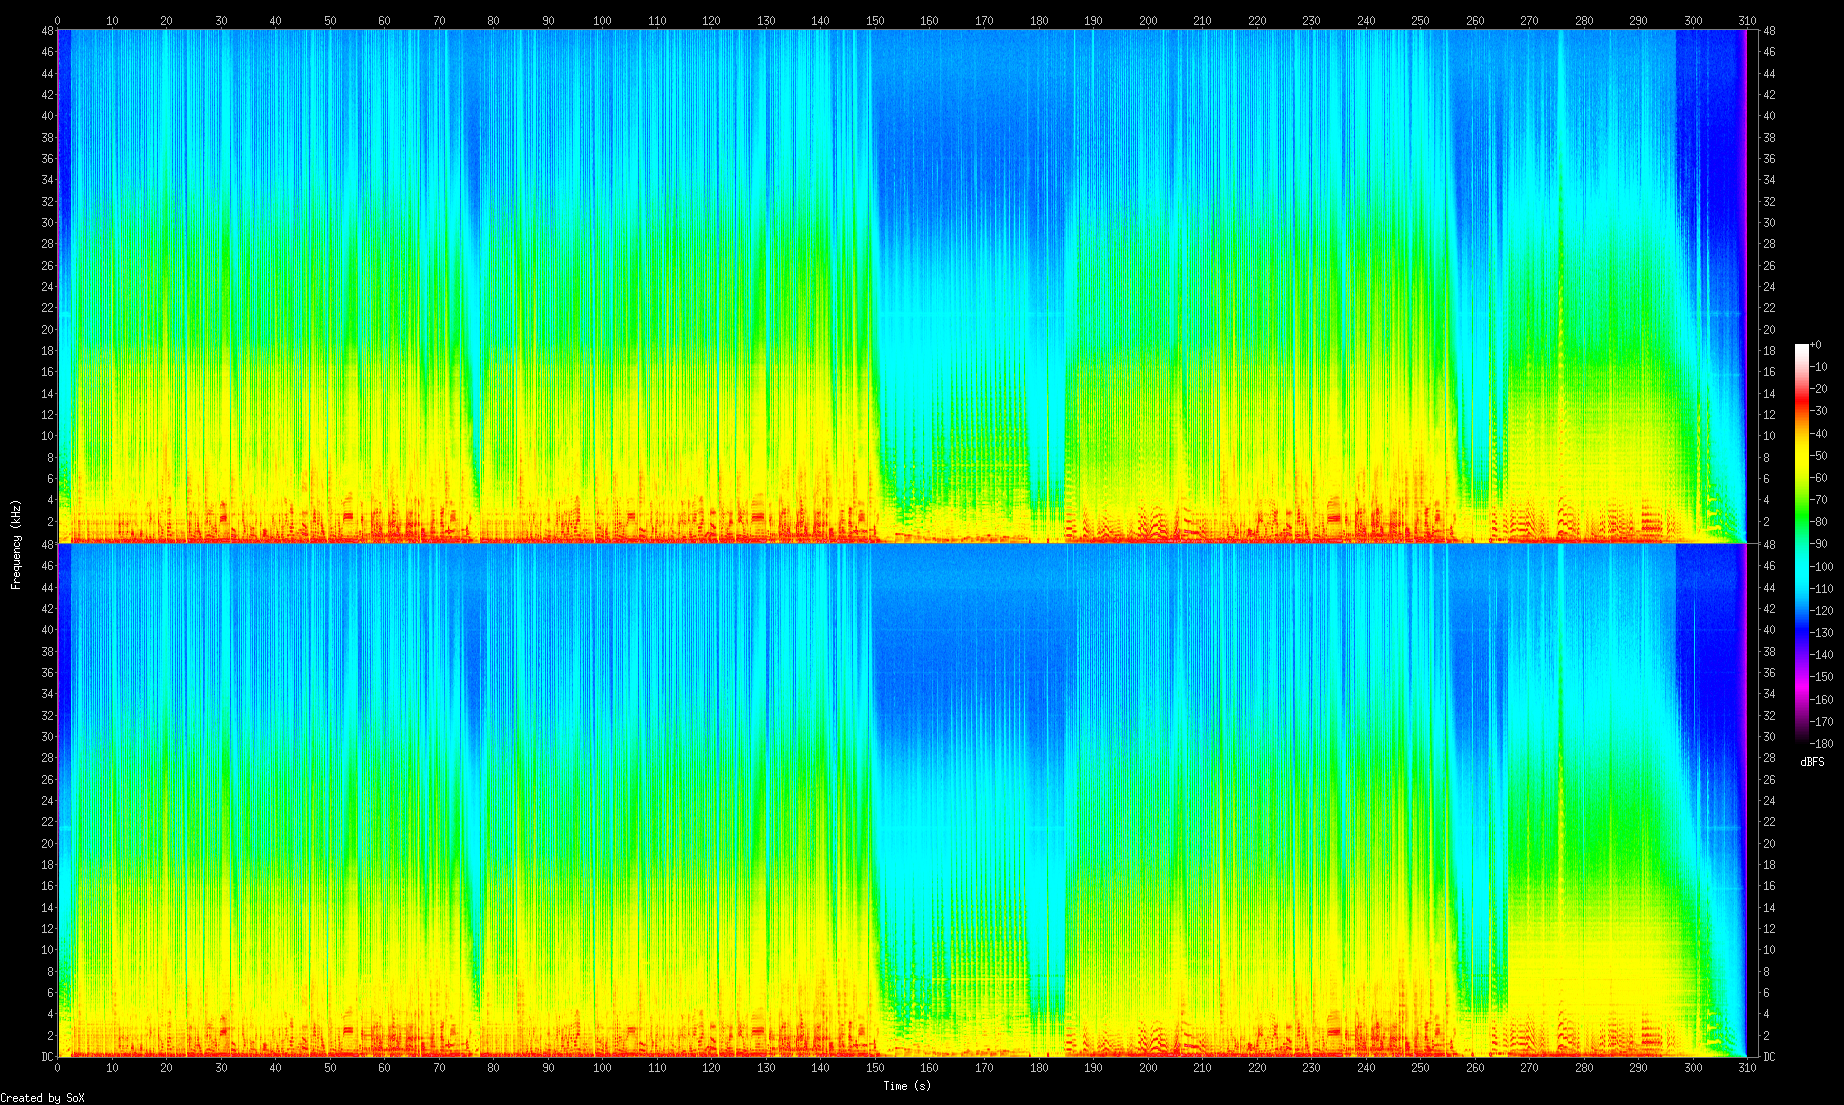Click the 0 tick on the top time axis
This screenshot has width=1844, height=1105.
pos(57,20)
